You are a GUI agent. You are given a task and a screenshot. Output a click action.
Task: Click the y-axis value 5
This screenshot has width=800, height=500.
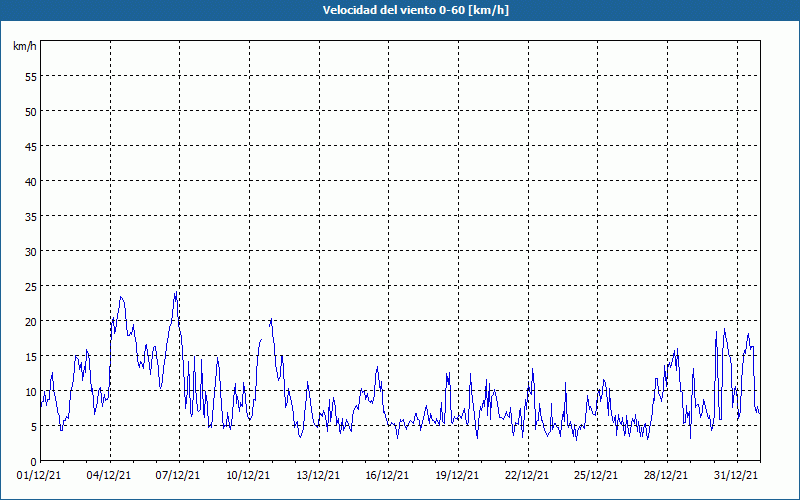tap(34, 427)
